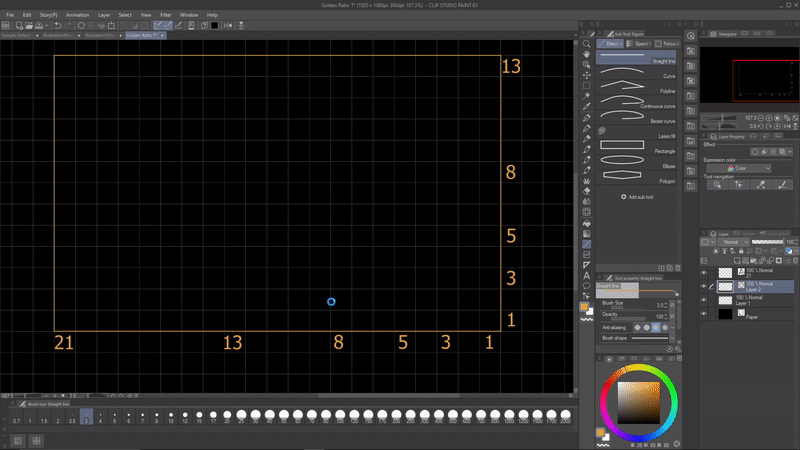Toggle snap to grid icon in command bar
The width and height of the screenshot is (800, 450).
point(179,26)
